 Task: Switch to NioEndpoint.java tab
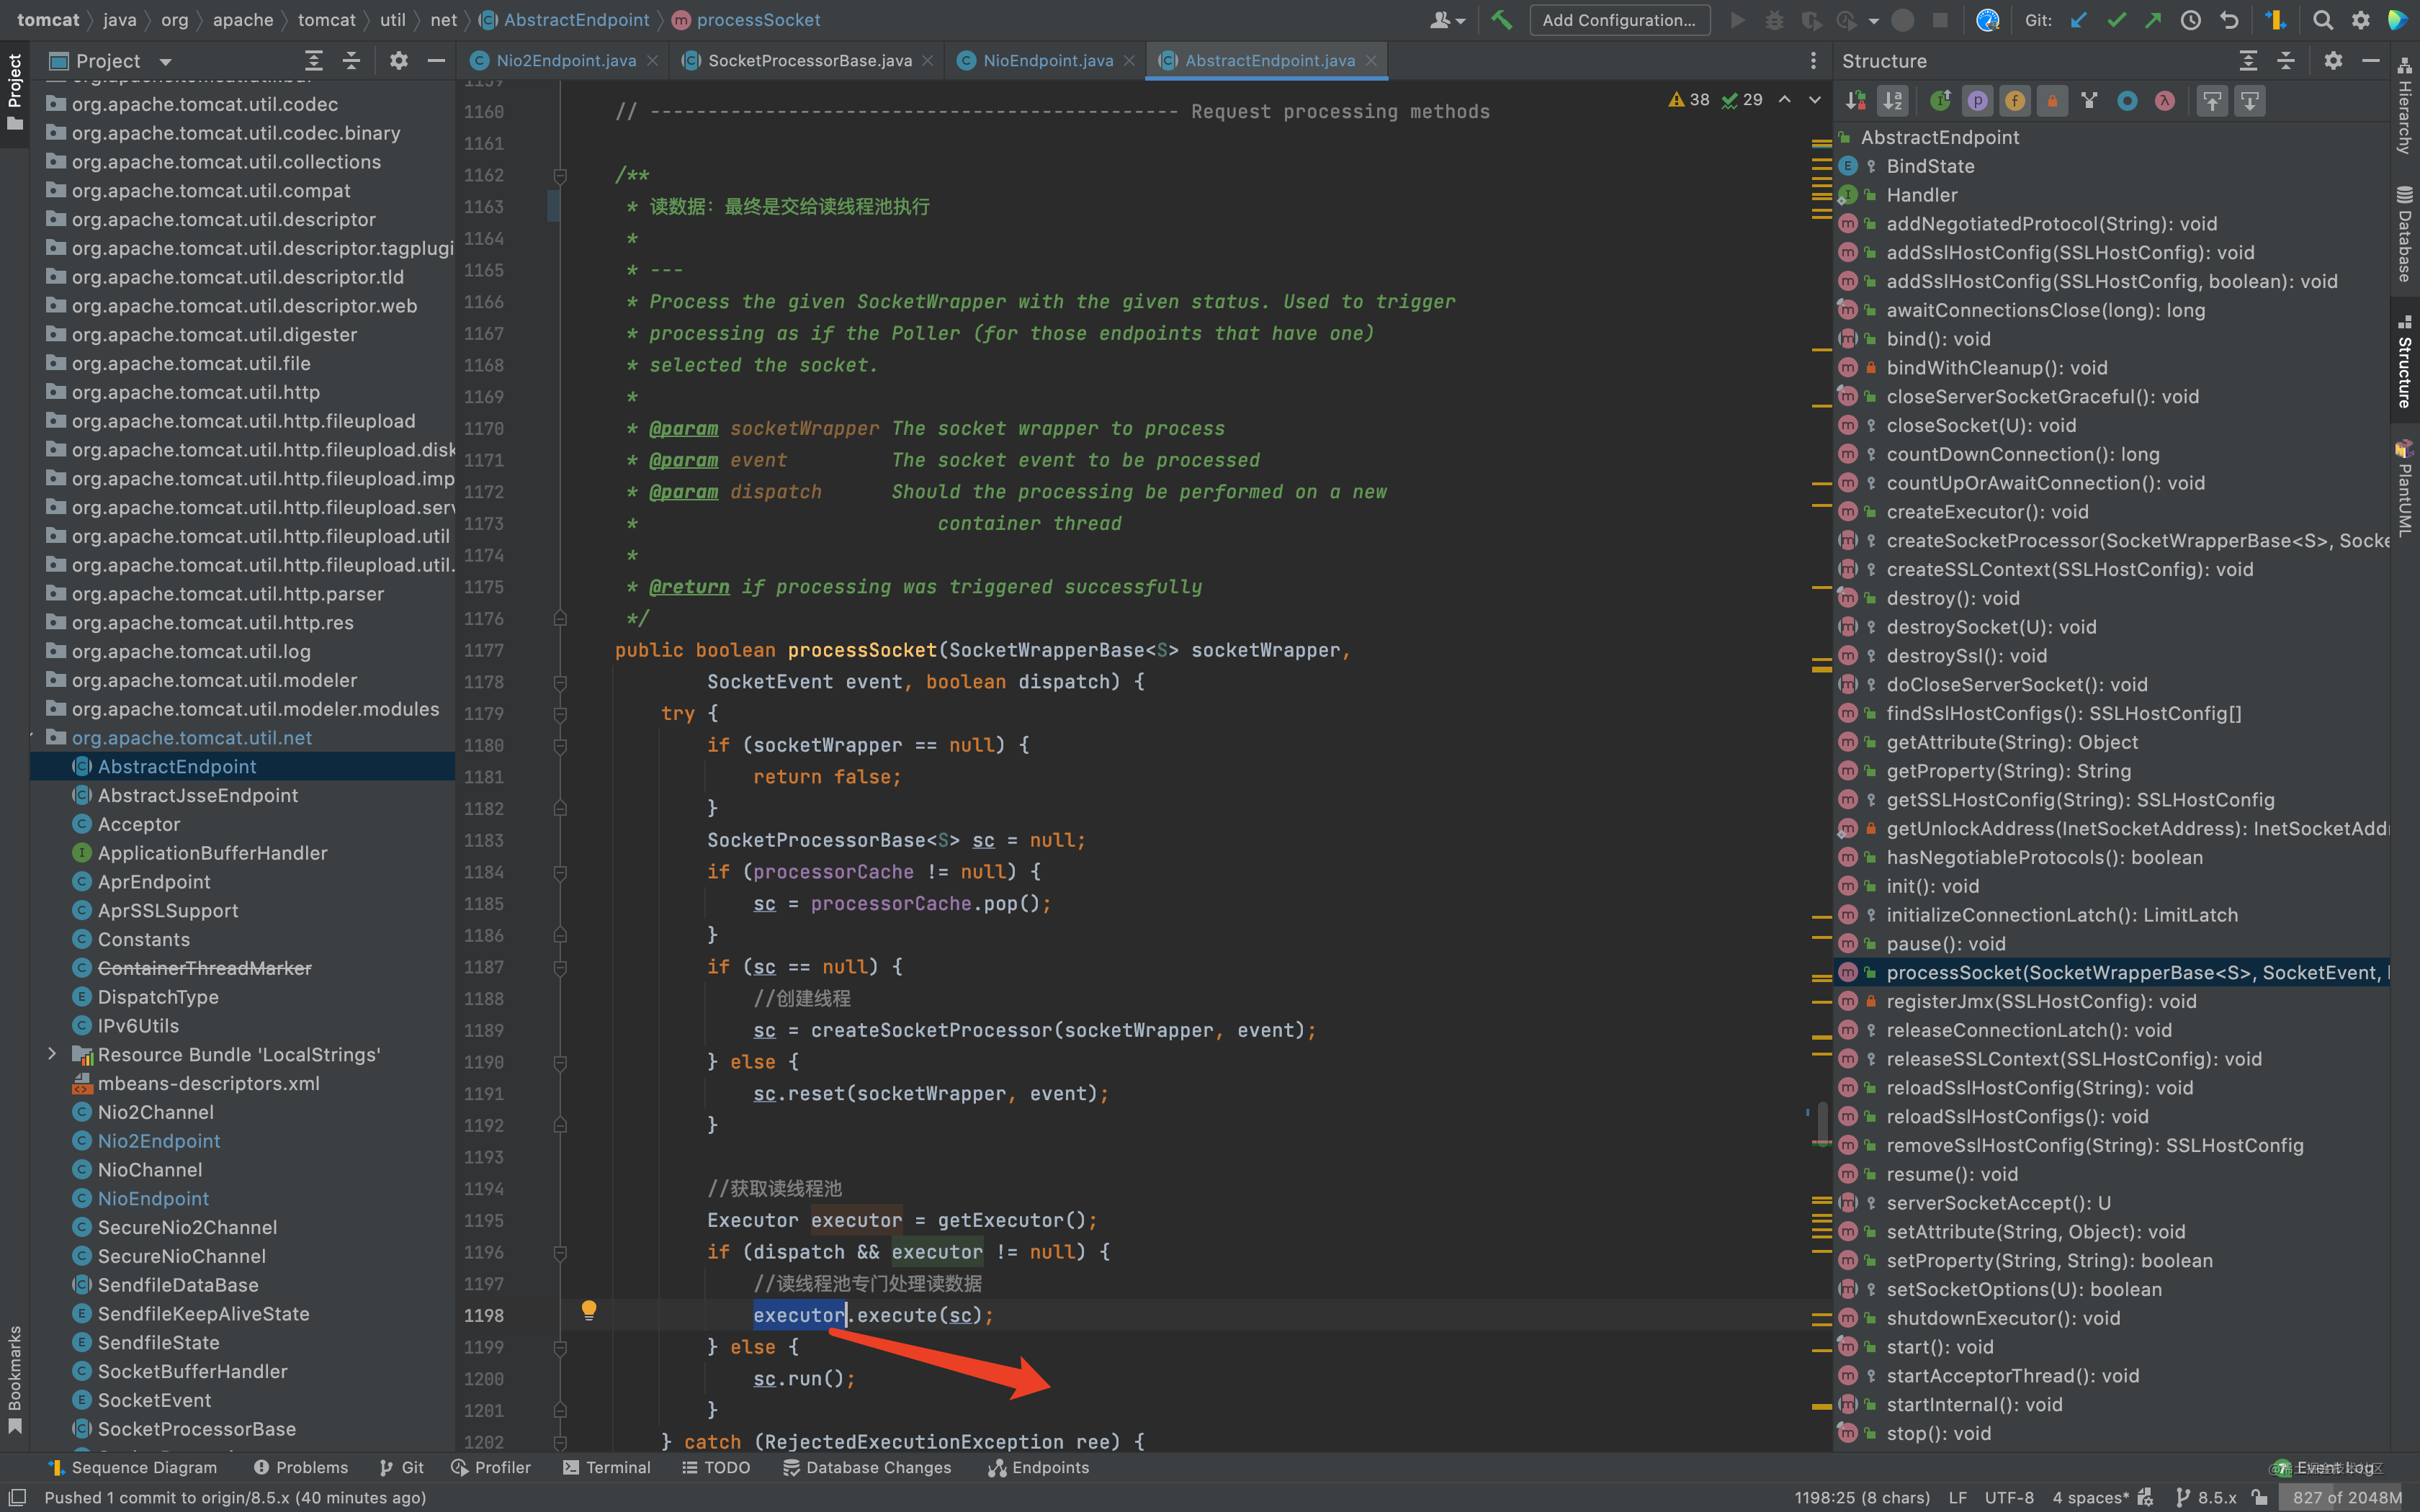[1046, 61]
